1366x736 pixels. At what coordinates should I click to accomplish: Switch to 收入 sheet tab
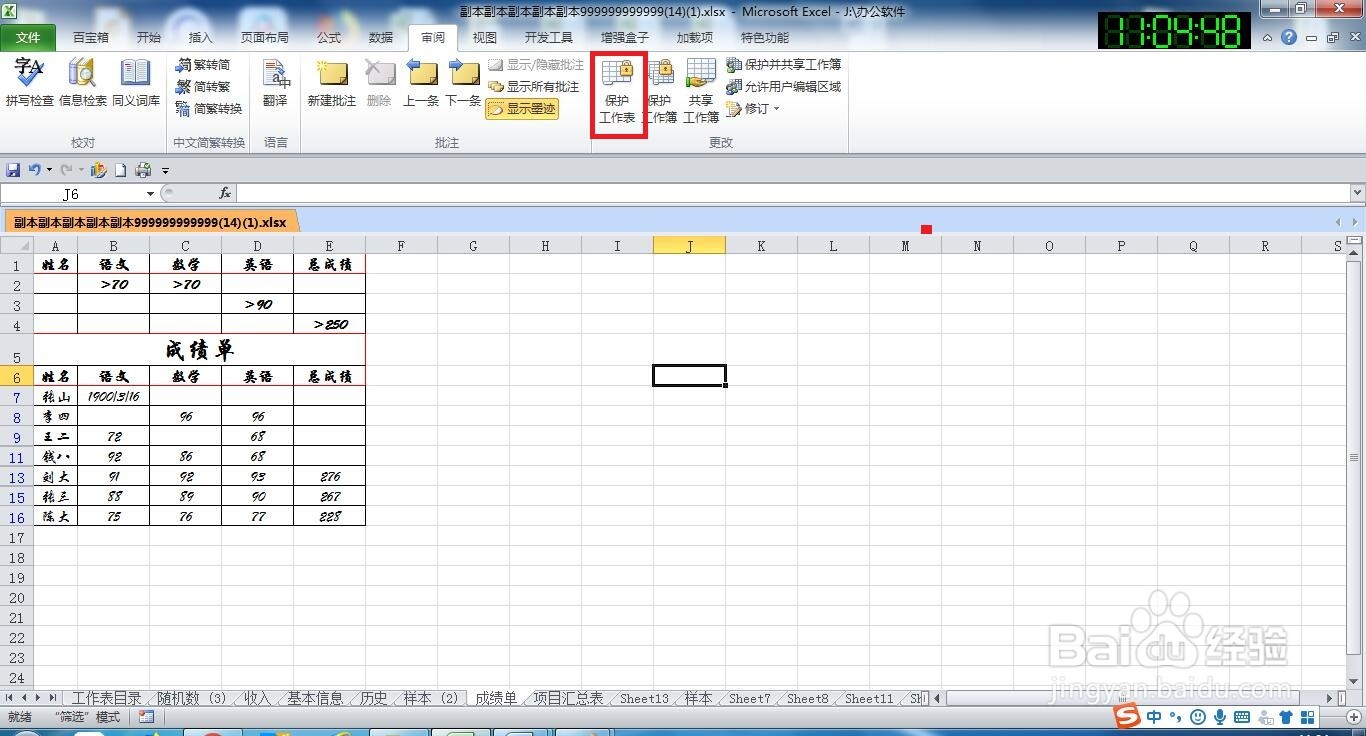coord(257,698)
